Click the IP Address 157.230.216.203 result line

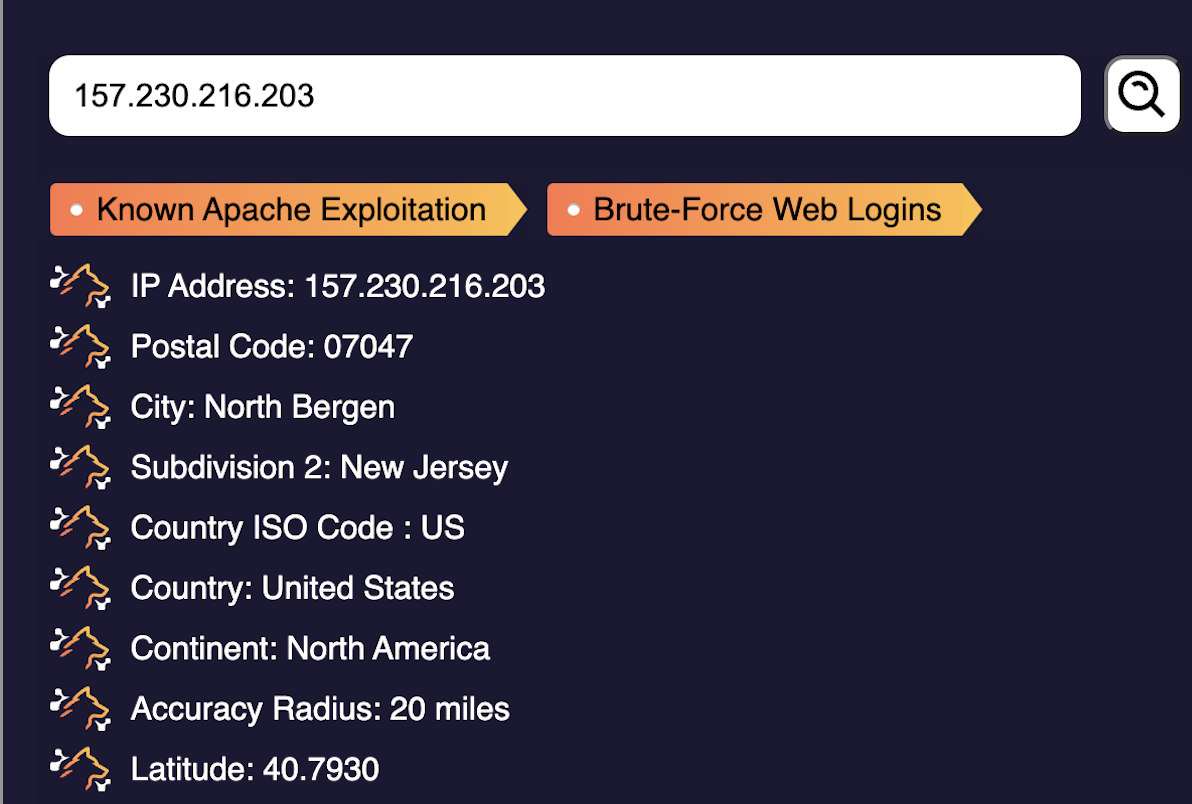pos(338,287)
